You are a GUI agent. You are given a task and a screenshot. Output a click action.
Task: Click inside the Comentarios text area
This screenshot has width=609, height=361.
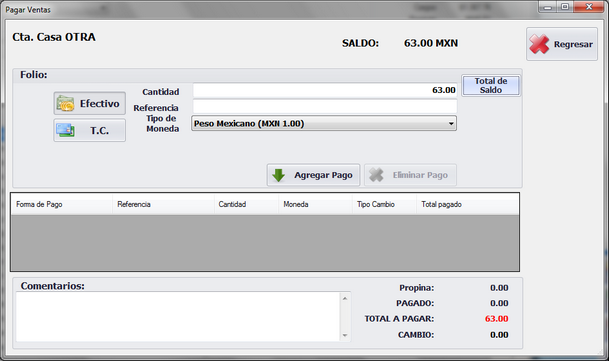click(178, 317)
